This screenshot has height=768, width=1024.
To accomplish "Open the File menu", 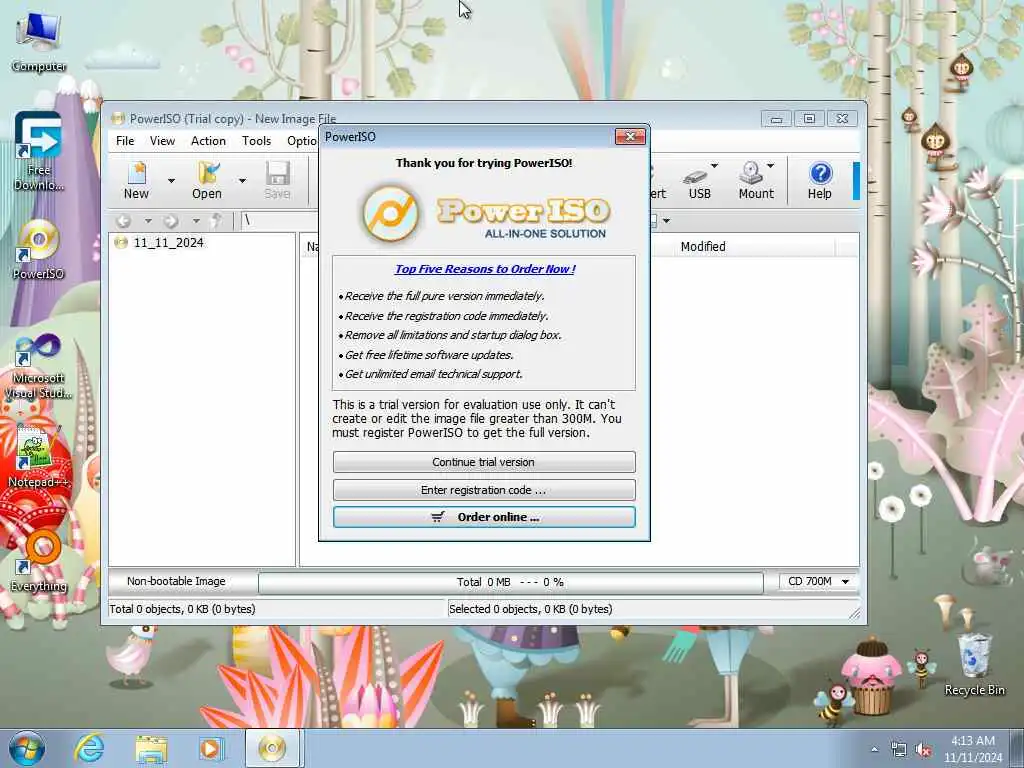I will (x=125, y=141).
